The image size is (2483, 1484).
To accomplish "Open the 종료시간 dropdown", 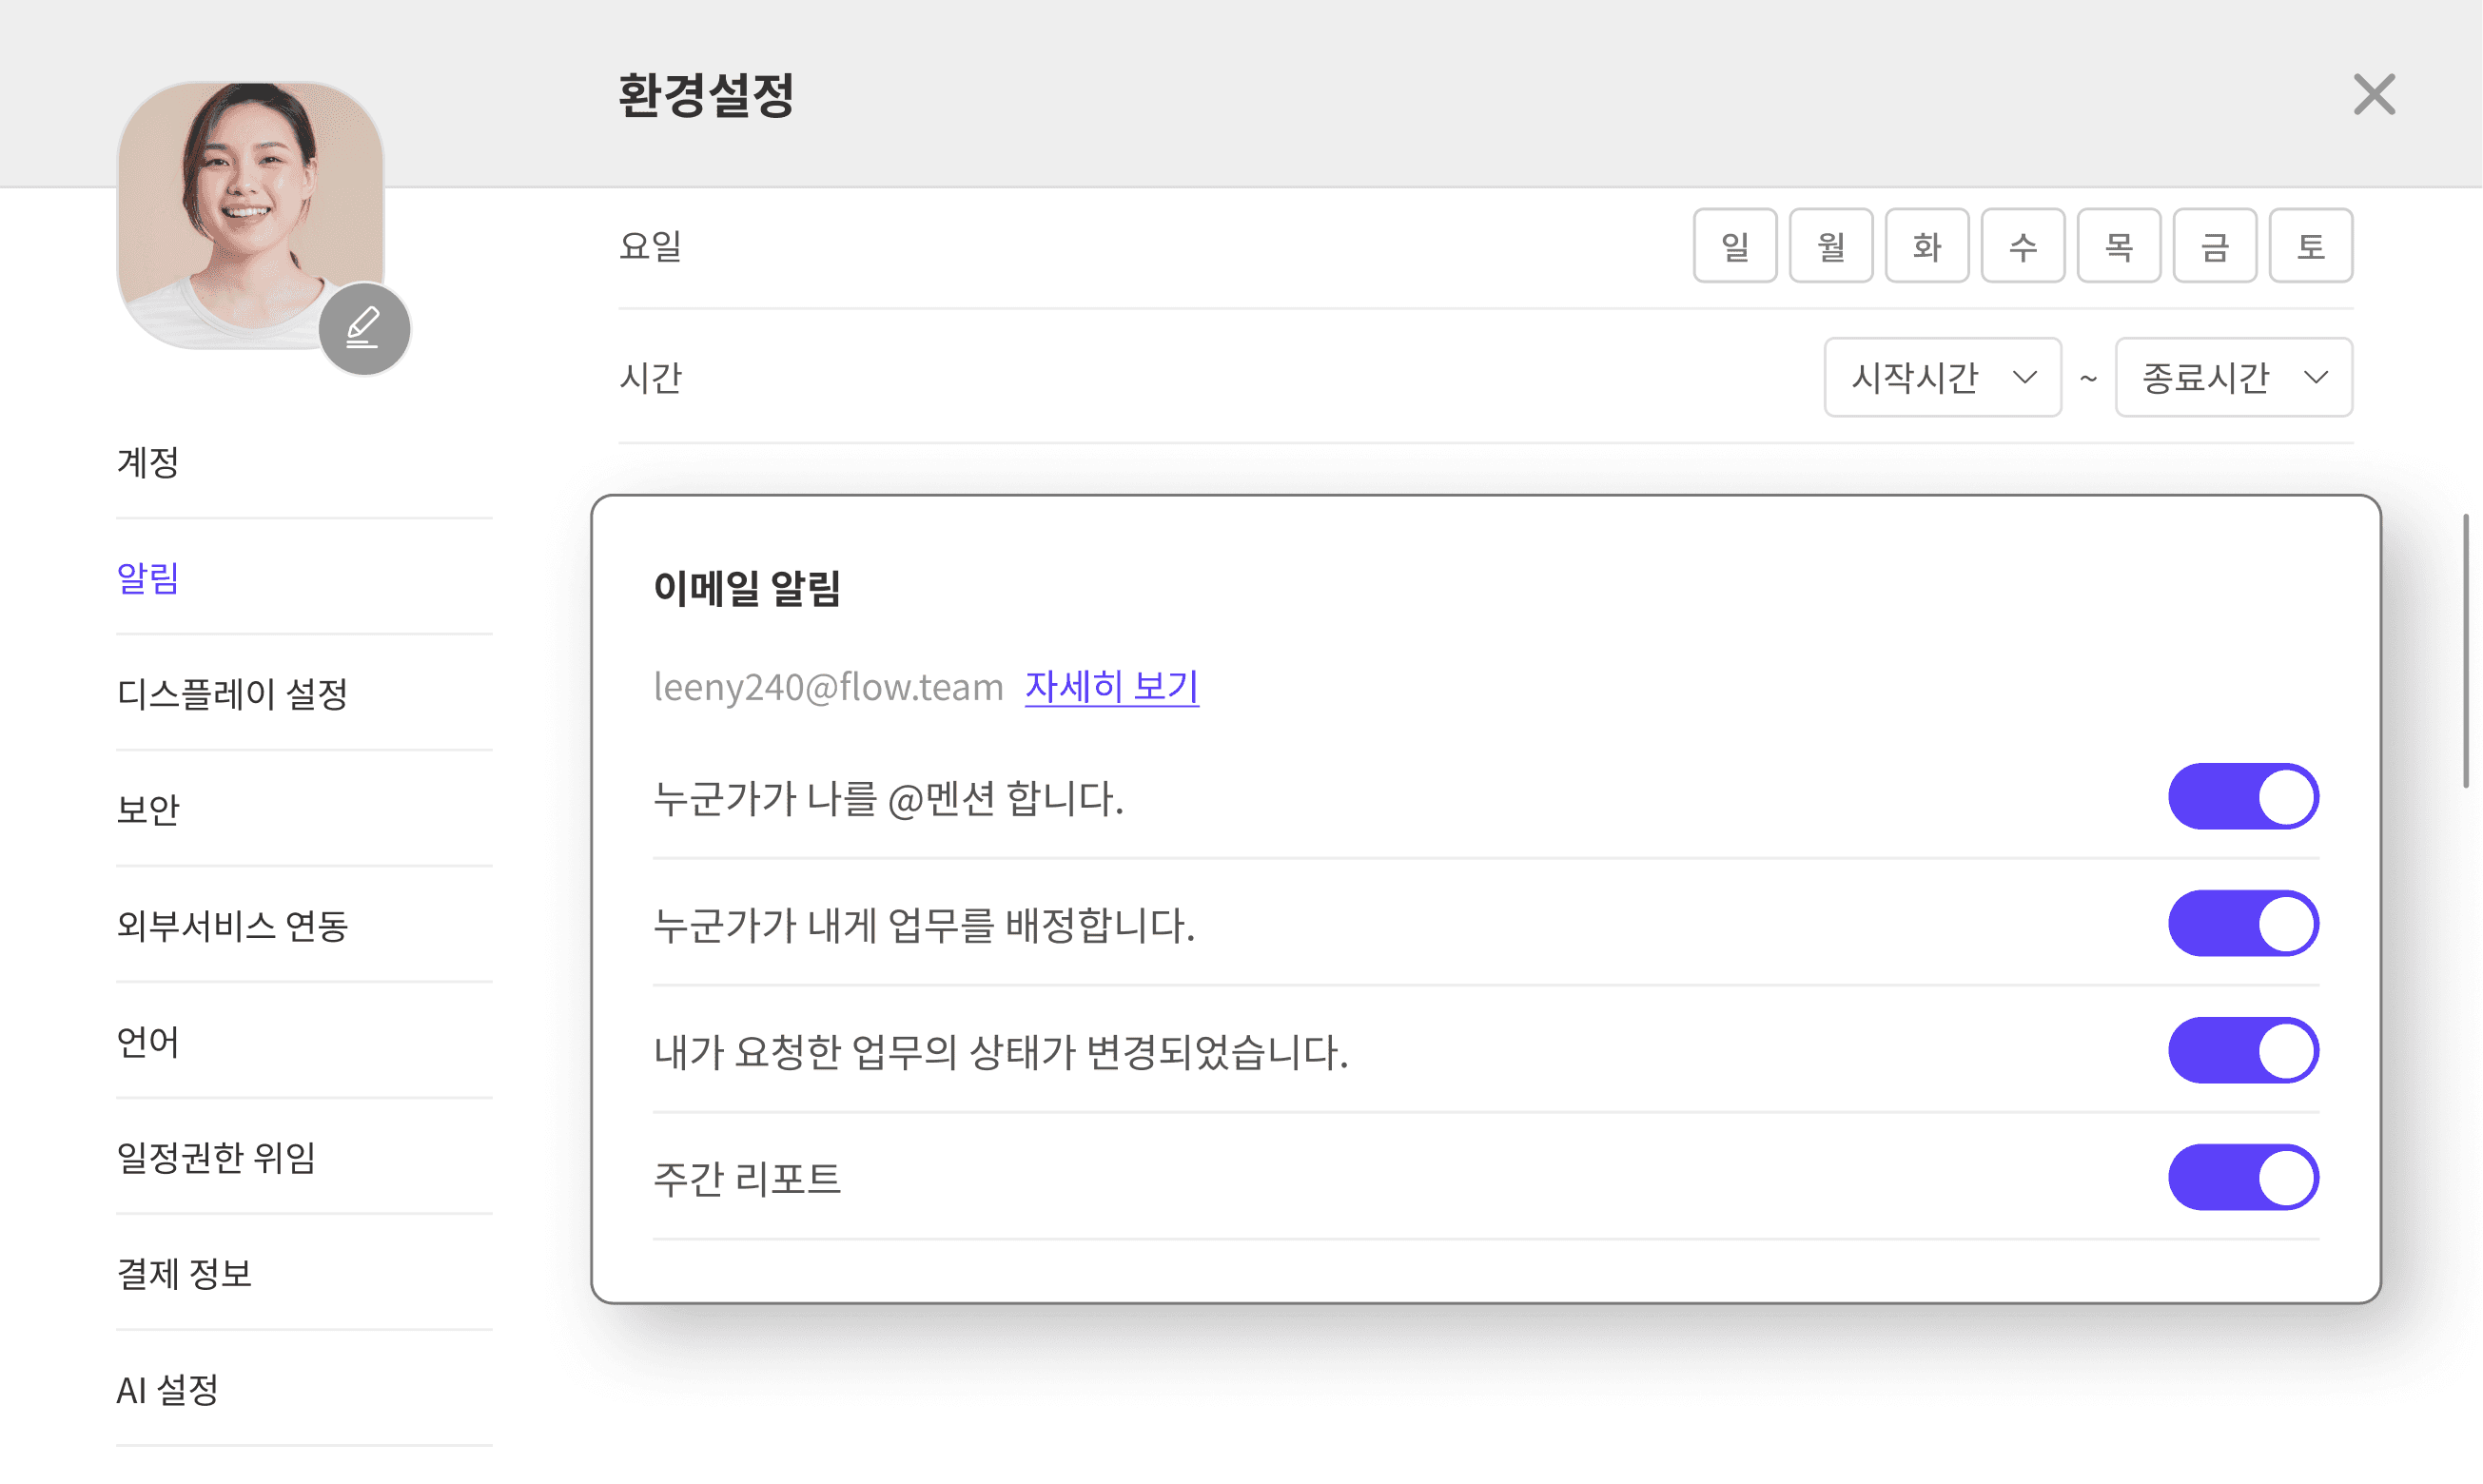I will (2232, 378).
